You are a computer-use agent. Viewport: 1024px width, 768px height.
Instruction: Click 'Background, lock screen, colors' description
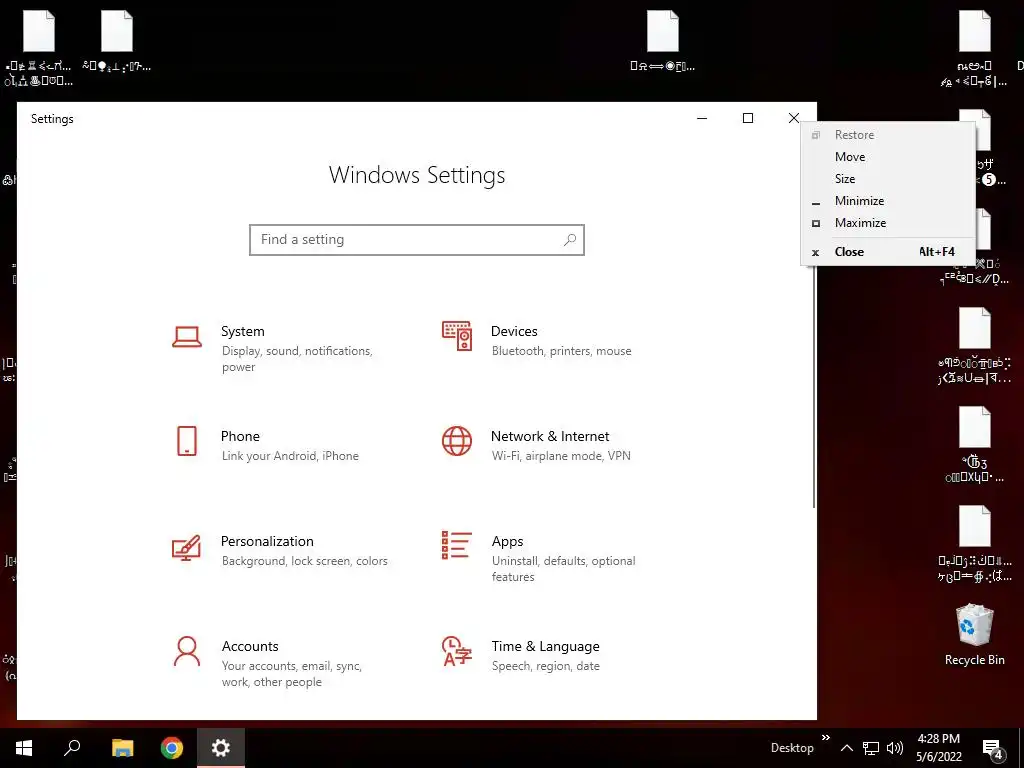pyautogui.click(x=304, y=561)
